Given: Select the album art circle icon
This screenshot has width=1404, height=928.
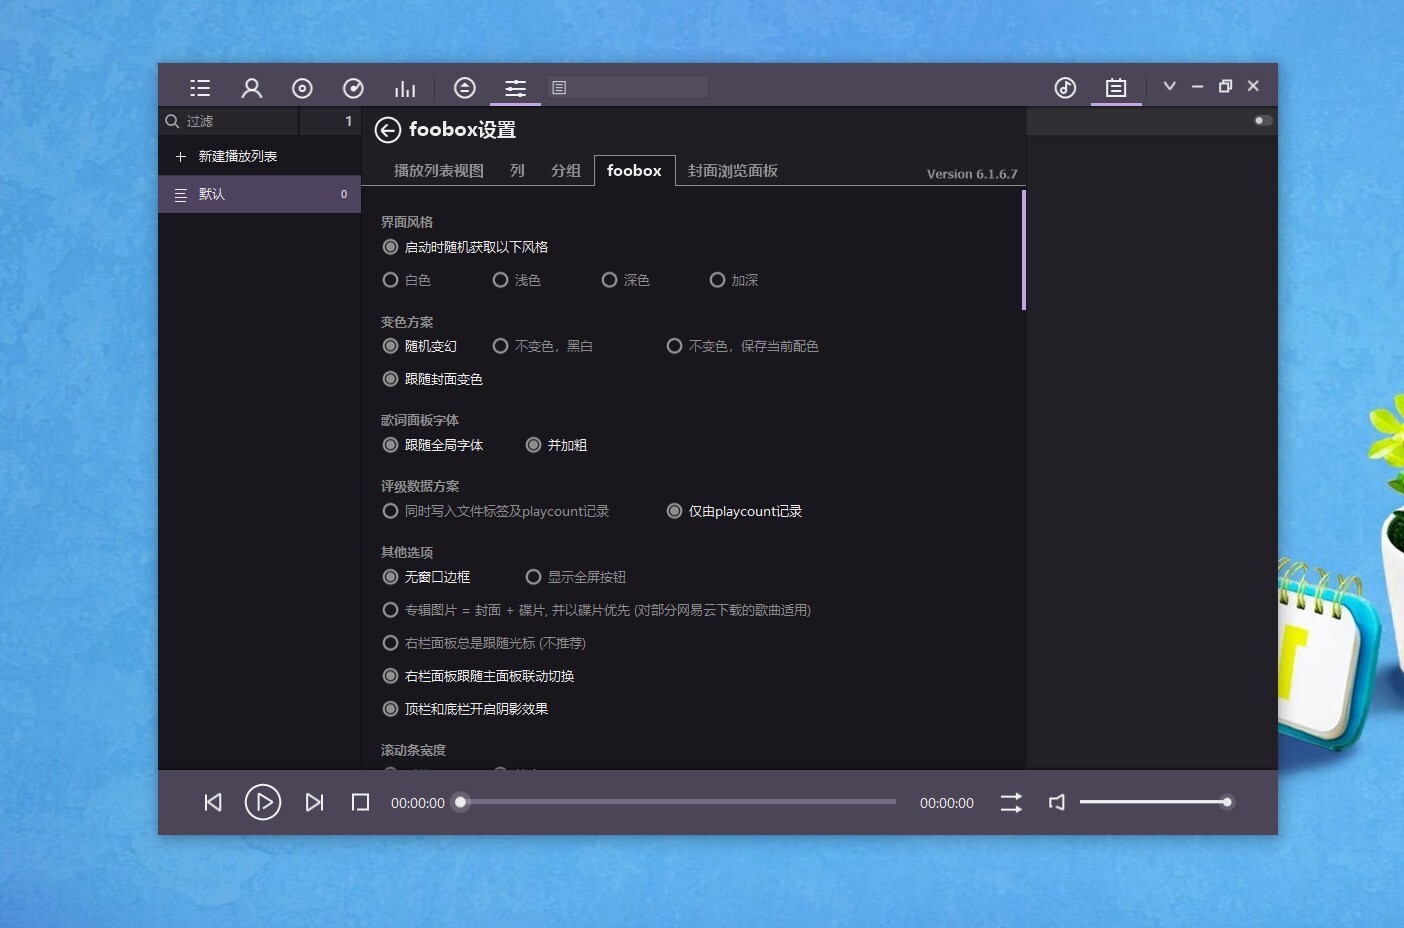Looking at the screenshot, I should (302, 87).
